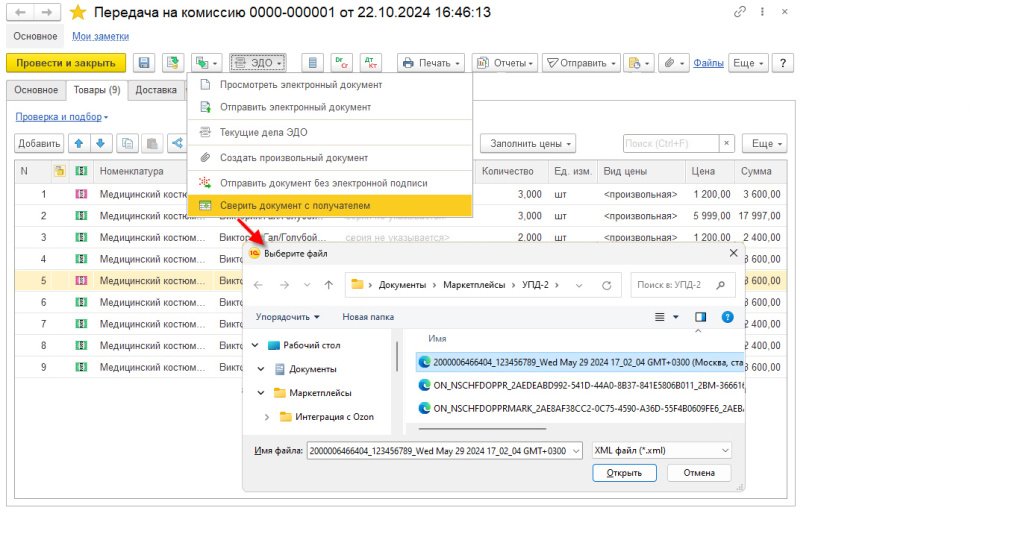Click the help question mark button in toolbar
Image resolution: width=1024 pixels, height=537 pixels.
[783, 63]
